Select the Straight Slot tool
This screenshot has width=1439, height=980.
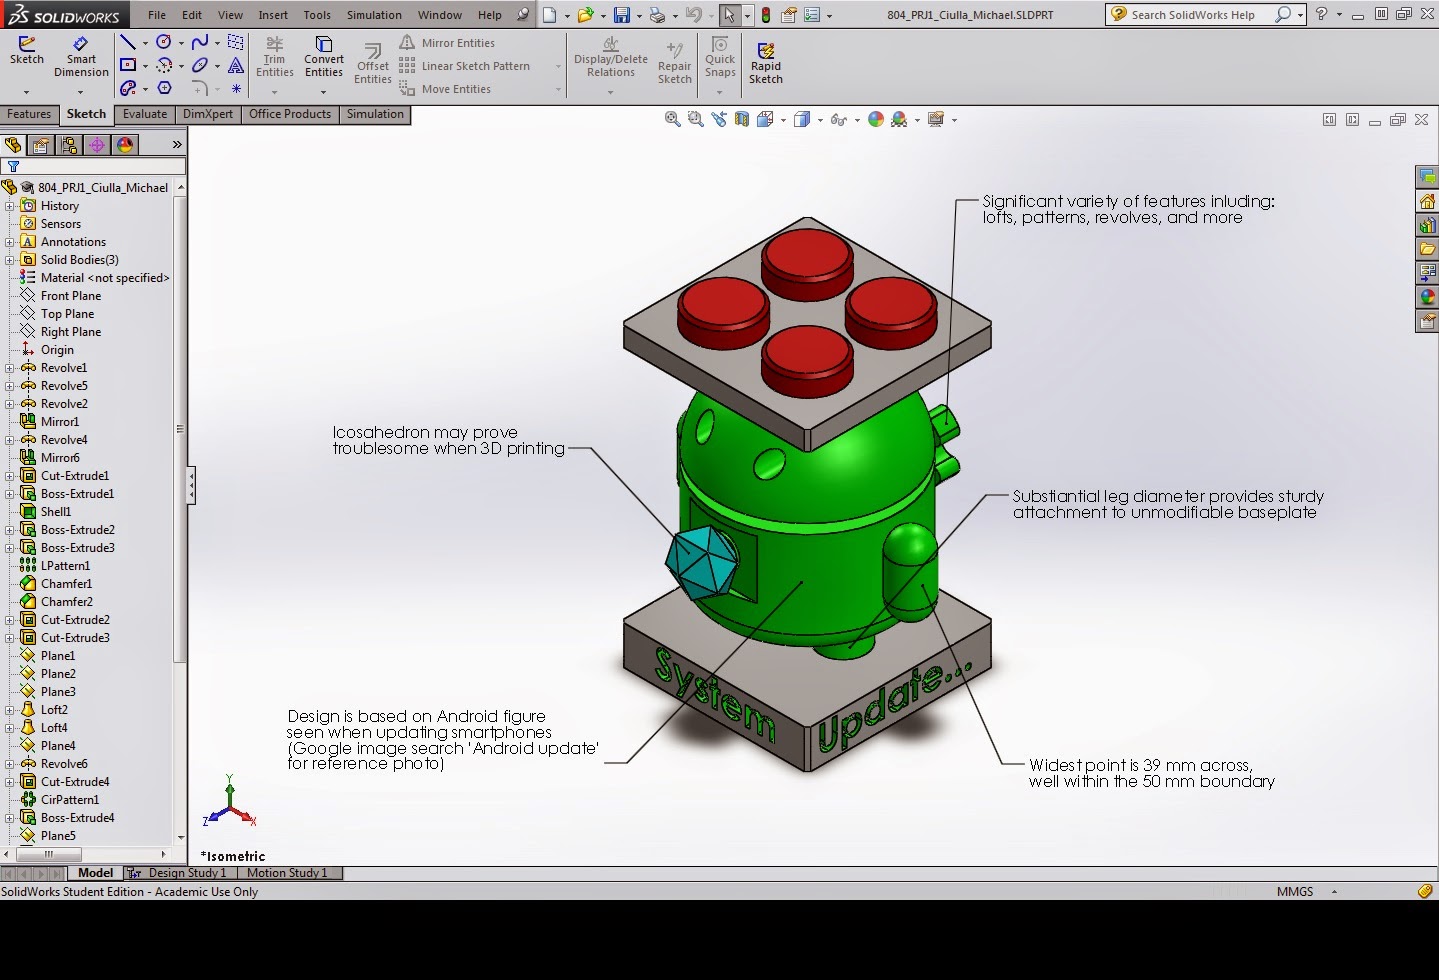coord(128,88)
